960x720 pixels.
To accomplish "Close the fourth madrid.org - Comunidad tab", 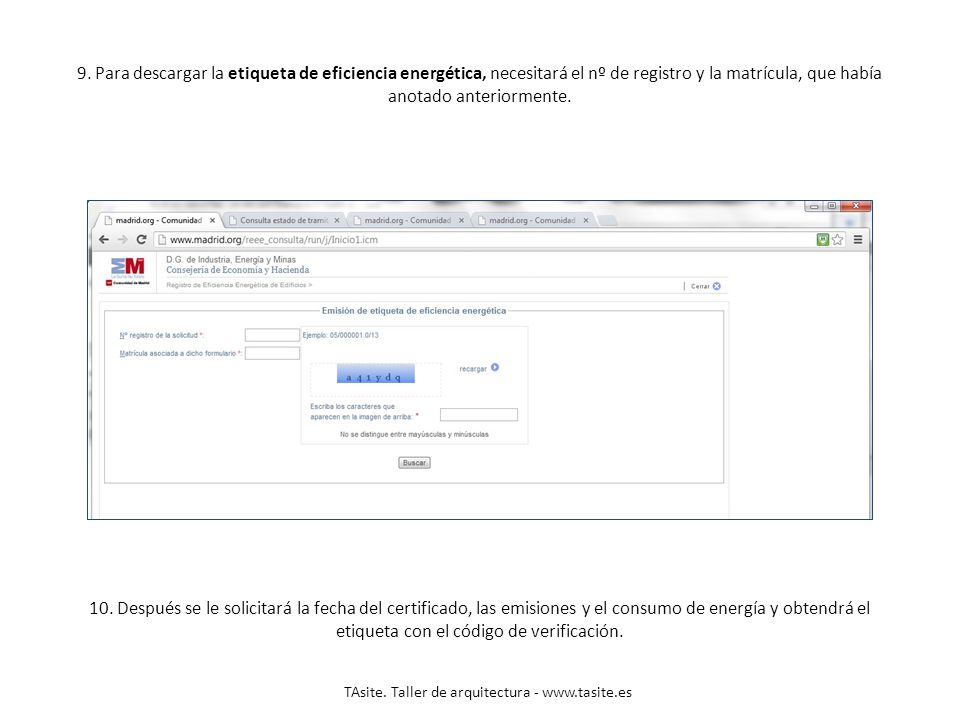I will click(x=586, y=220).
